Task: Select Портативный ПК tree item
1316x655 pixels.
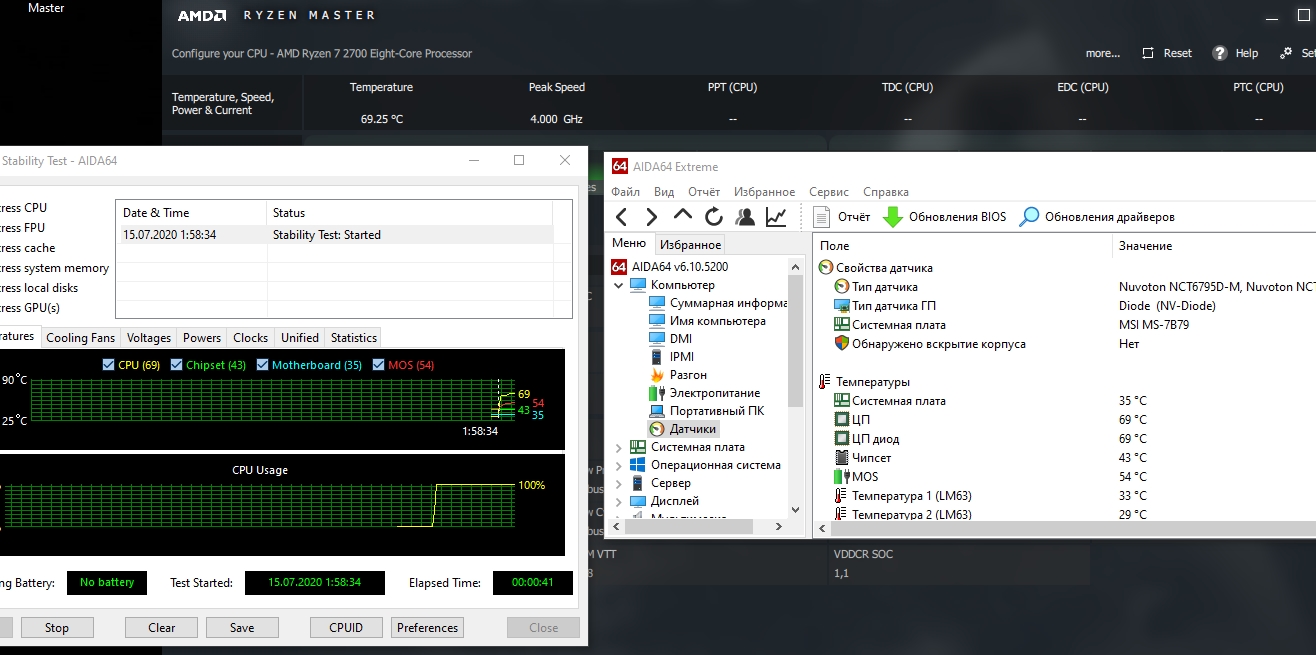Action: 706,411
